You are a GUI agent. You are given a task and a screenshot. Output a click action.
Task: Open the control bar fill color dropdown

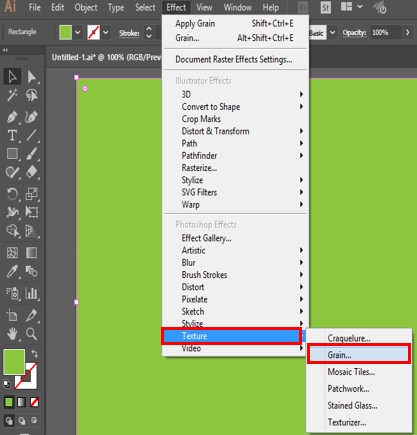(x=78, y=33)
